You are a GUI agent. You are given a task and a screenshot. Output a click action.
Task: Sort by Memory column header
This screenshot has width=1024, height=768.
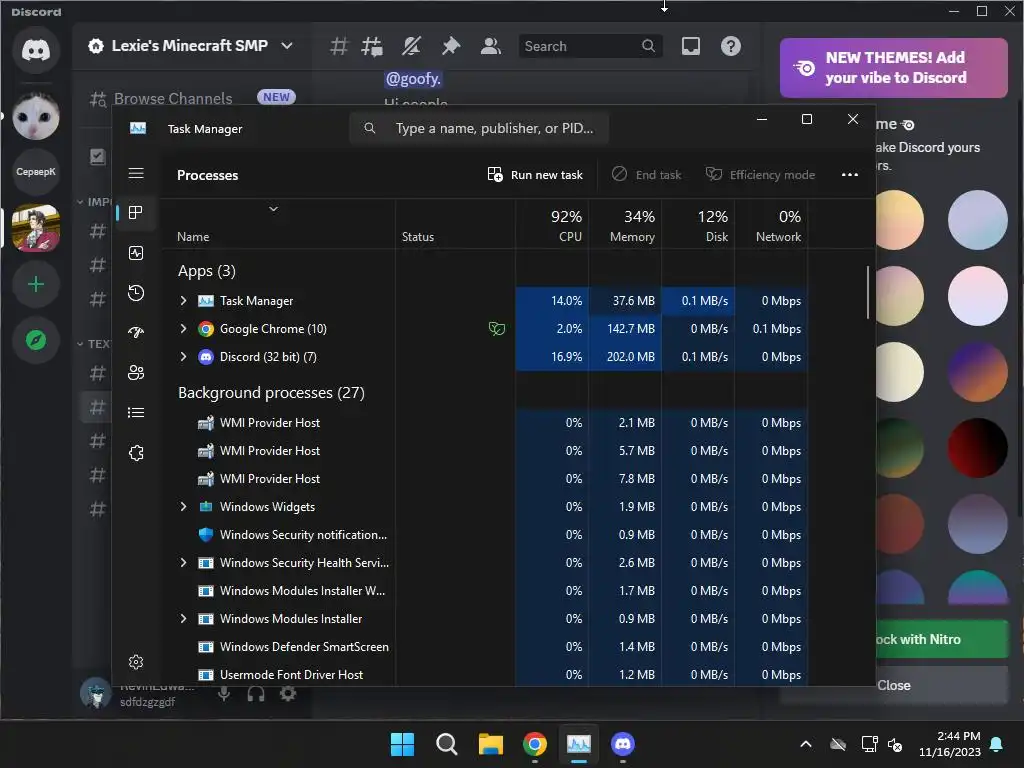tap(625, 225)
